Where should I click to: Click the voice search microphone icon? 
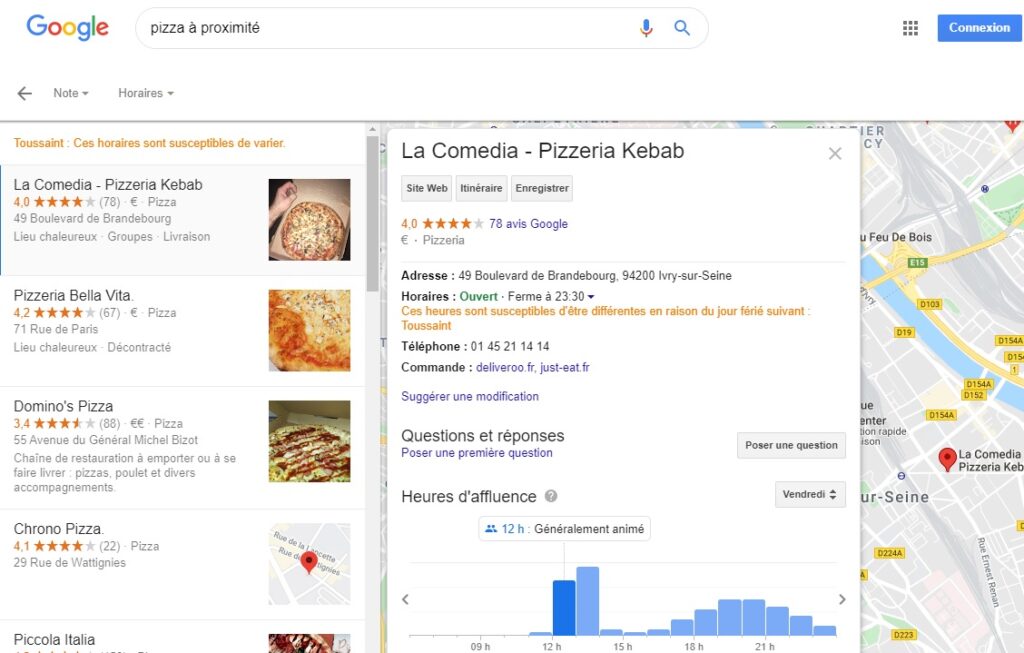pos(646,28)
